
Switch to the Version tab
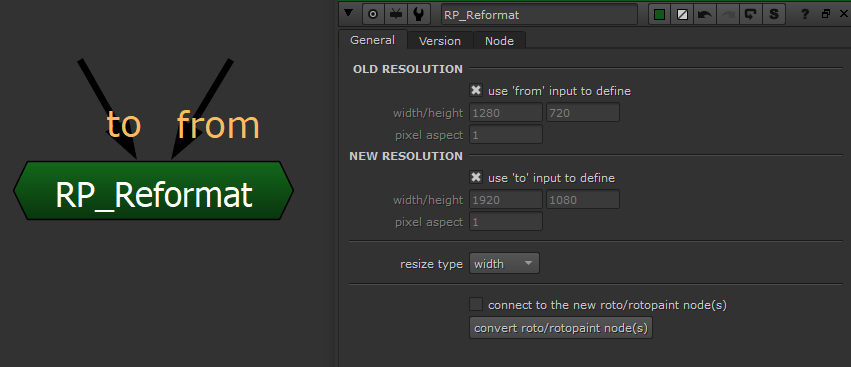[440, 41]
